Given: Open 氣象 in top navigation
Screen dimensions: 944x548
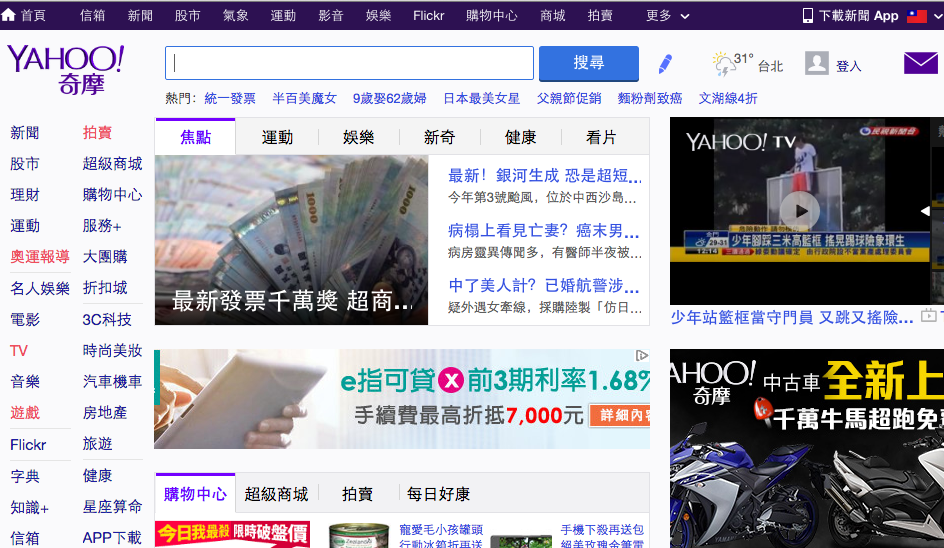Looking at the screenshot, I should coord(235,16).
